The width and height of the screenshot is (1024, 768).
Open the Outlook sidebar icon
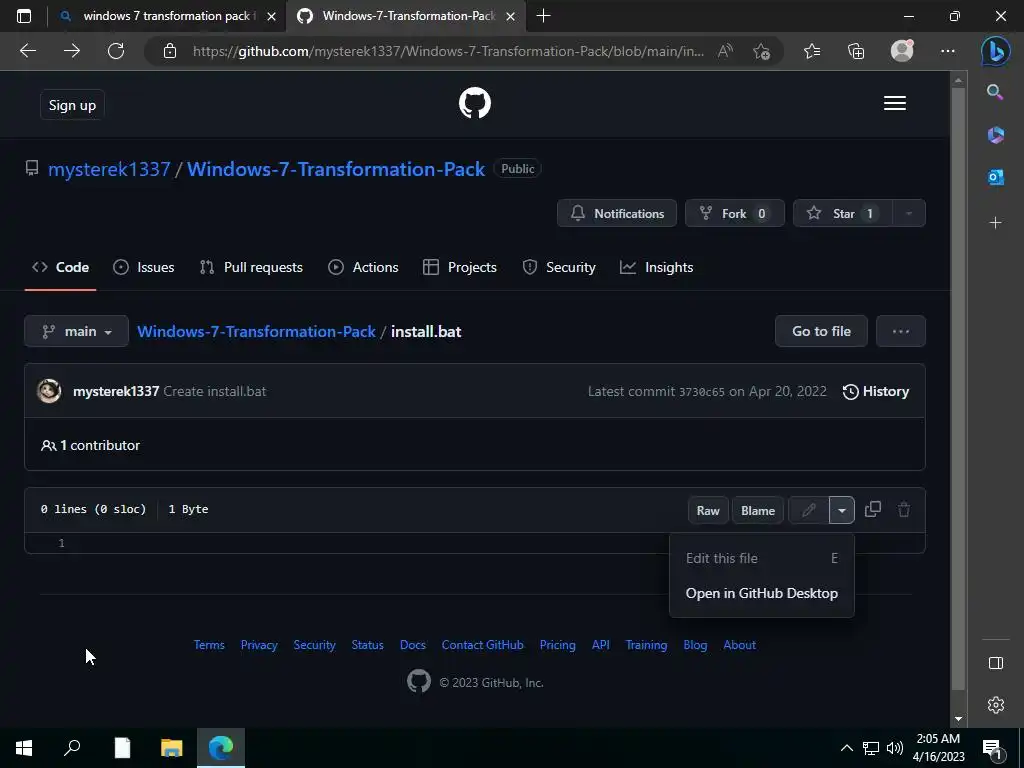coord(995,177)
